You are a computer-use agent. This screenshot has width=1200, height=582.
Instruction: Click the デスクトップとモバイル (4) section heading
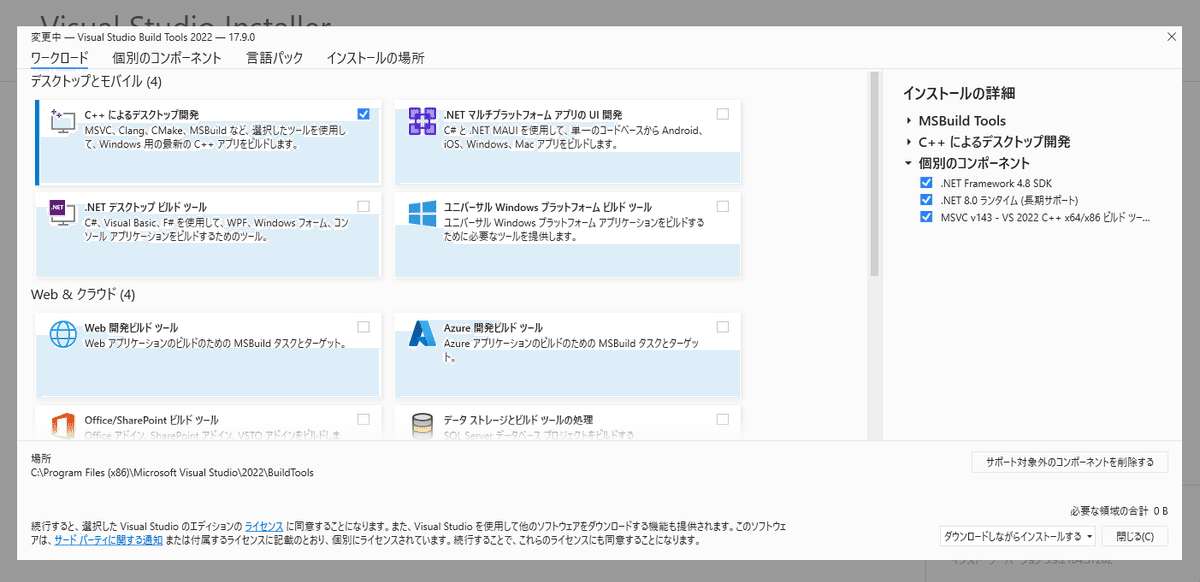point(96,81)
